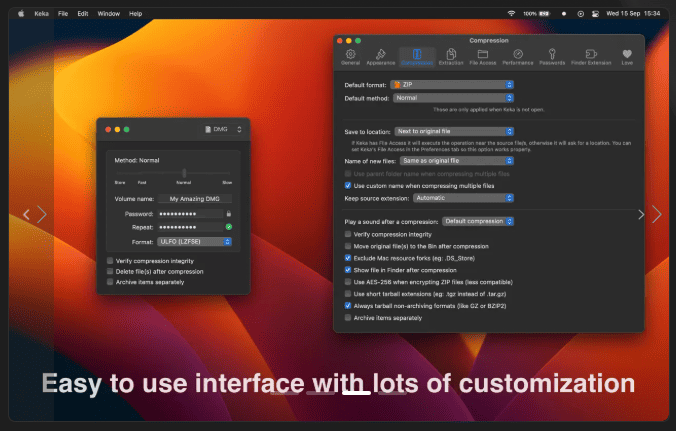Viewport: 676px width, 431px height.
Task: Enable Verify compression integrity in Compression preferences
Action: point(347,234)
